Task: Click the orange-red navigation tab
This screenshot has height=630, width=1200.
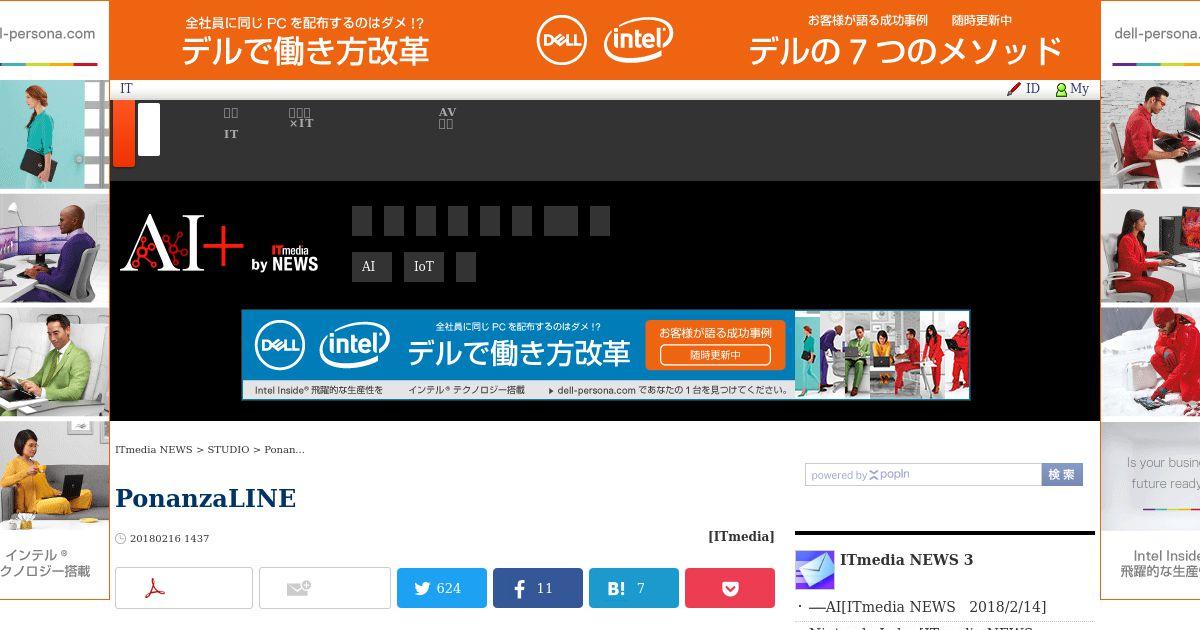Action: tap(124, 133)
